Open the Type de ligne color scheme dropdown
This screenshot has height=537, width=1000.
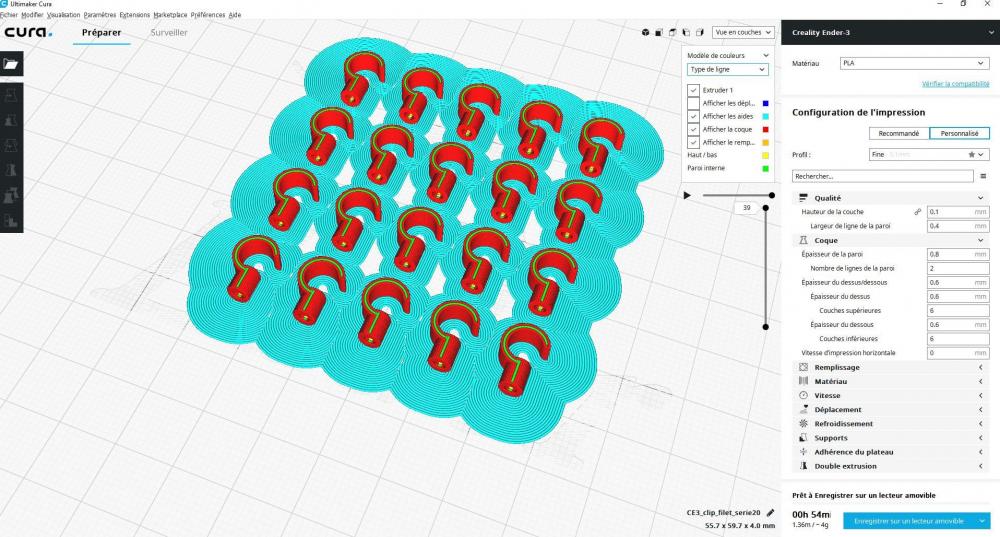(728, 70)
